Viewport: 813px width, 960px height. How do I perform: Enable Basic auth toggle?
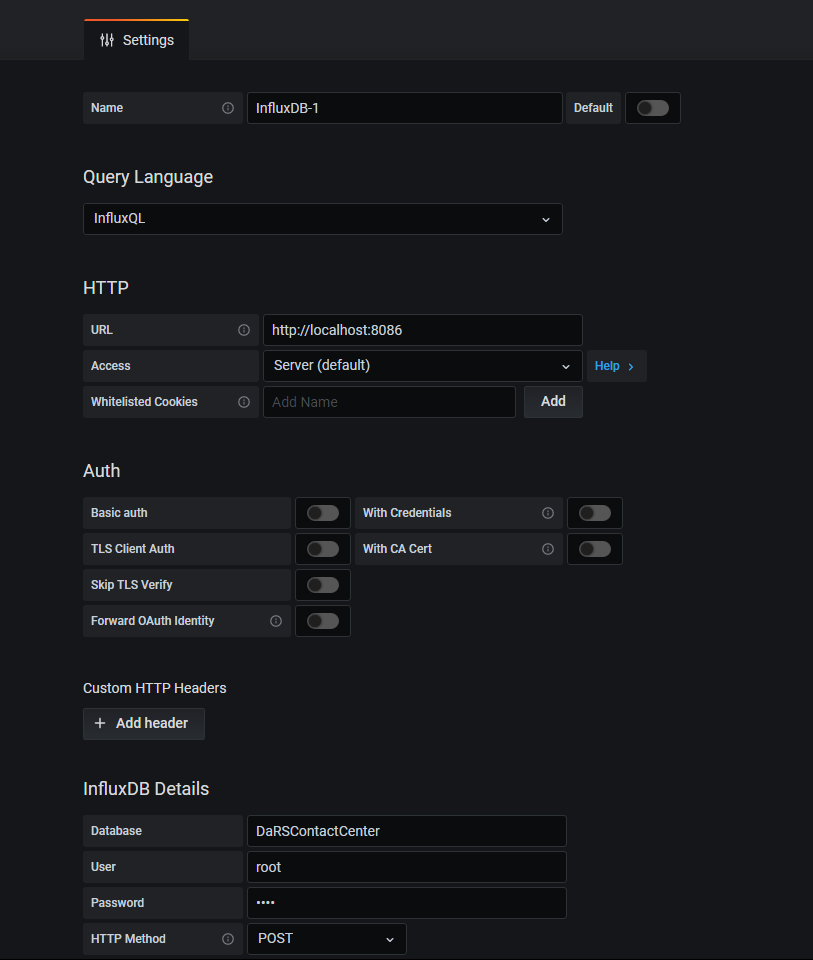click(x=323, y=513)
